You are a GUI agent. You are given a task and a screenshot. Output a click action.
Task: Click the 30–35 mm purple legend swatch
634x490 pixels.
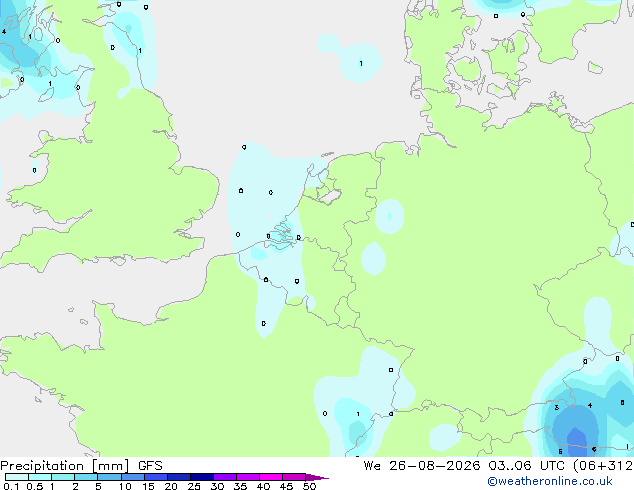(224, 477)
